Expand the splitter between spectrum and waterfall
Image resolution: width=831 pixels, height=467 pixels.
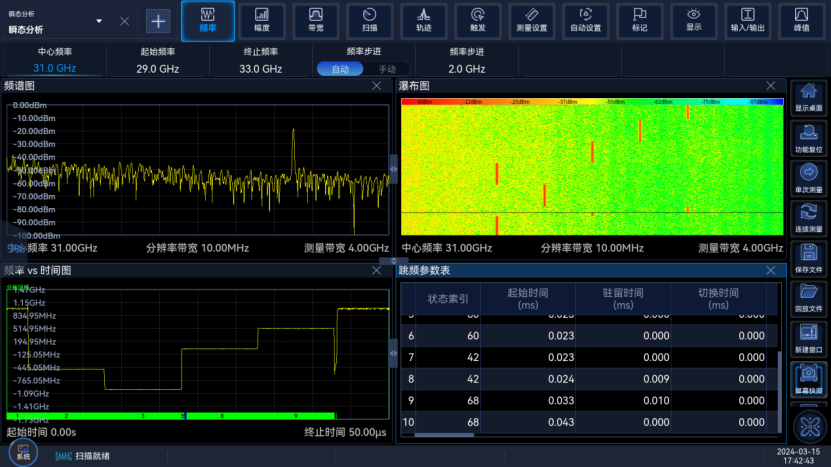click(393, 171)
